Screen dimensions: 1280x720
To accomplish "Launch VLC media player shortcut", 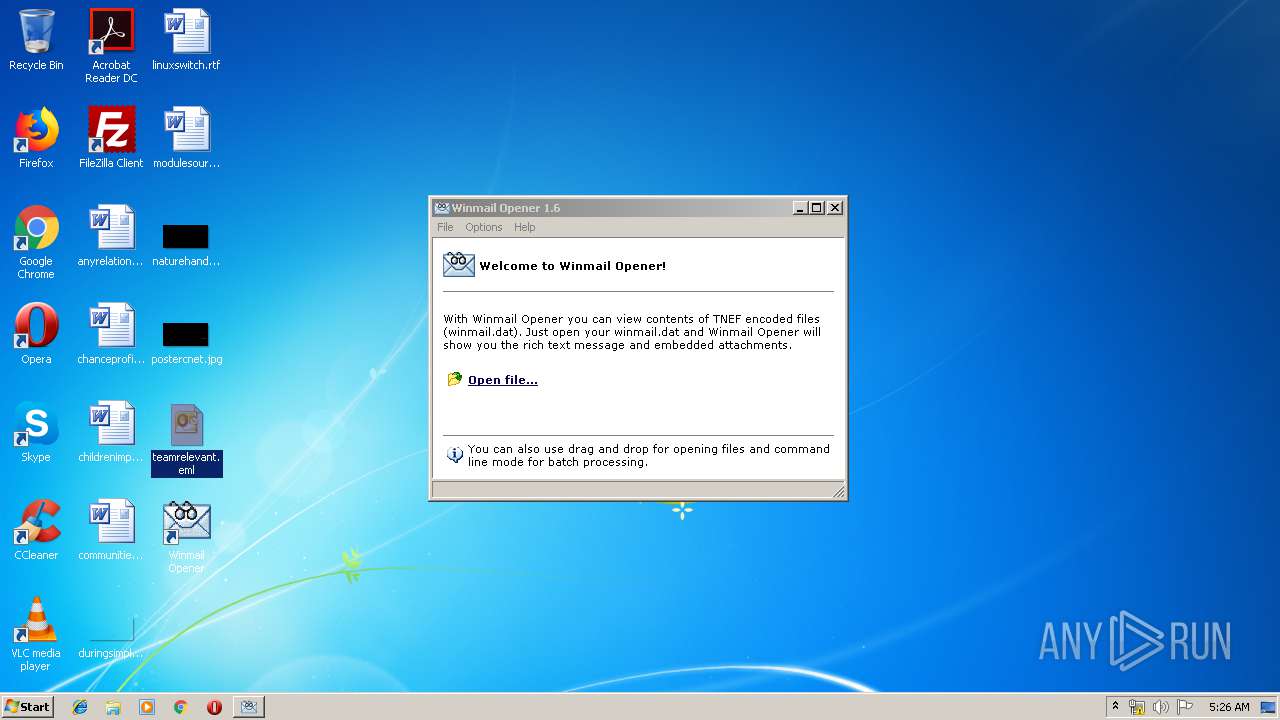I will pyautogui.click(x=36, y=634).
